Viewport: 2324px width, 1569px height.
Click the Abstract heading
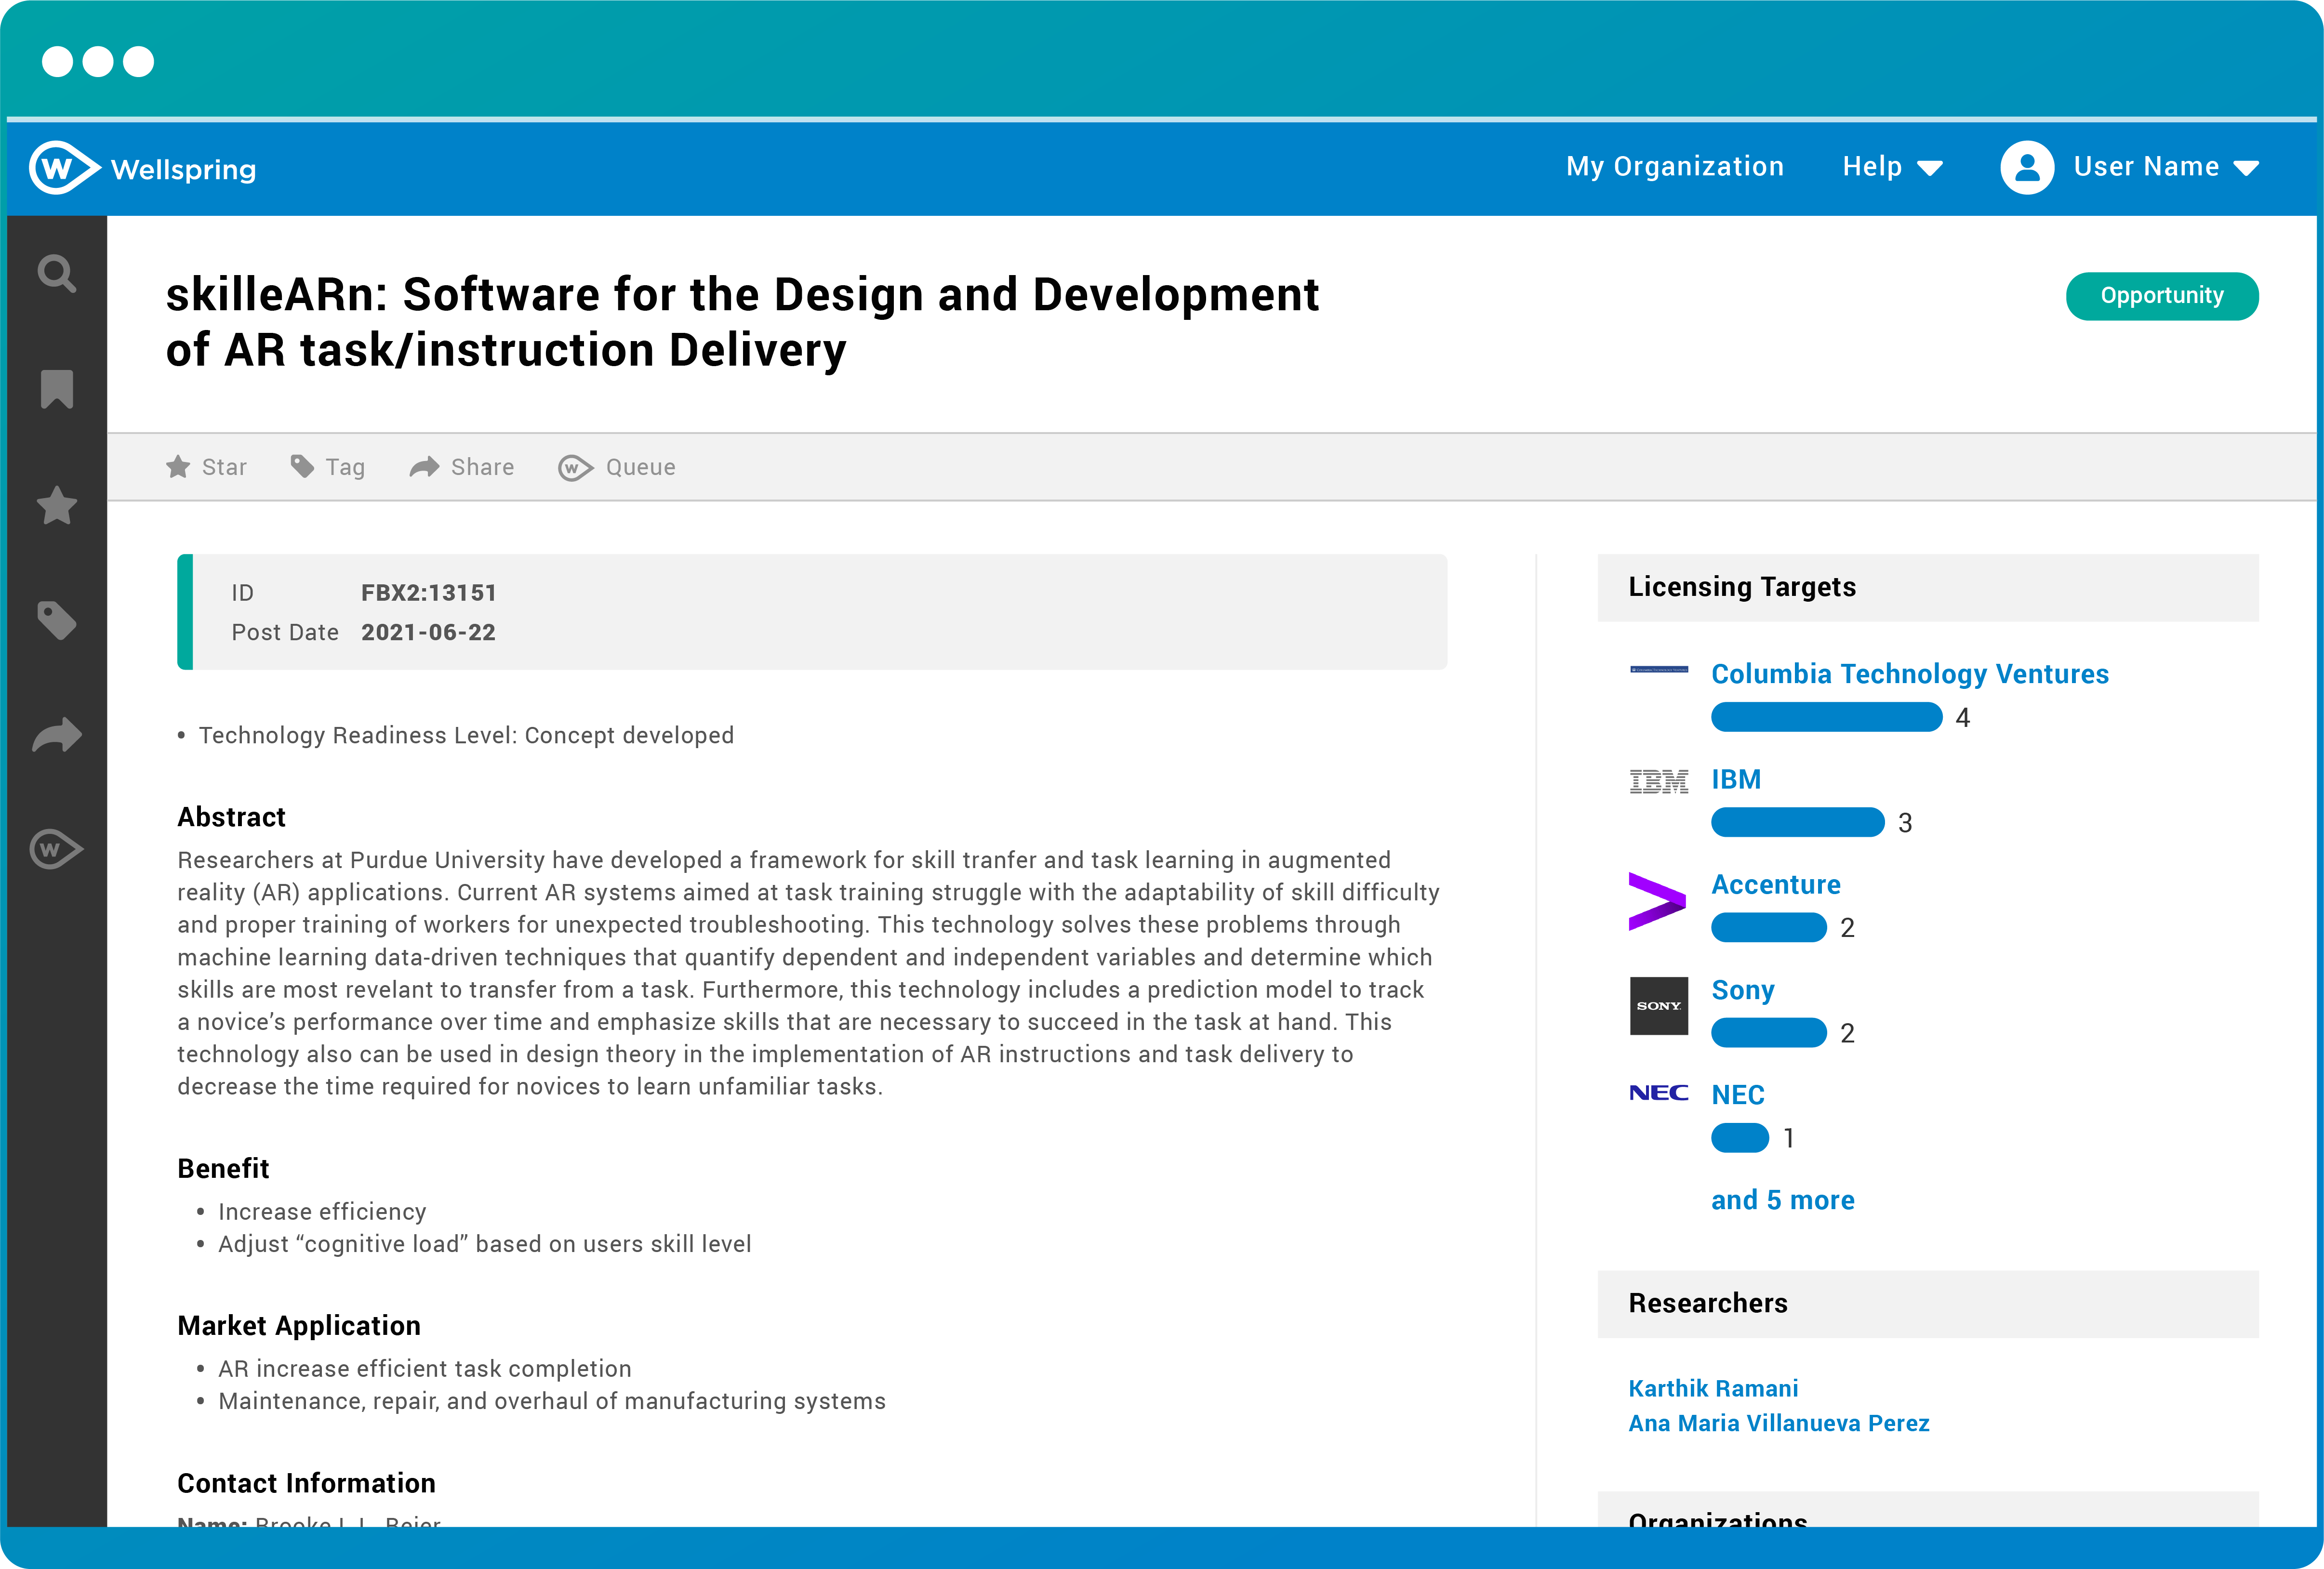point(231,817)
